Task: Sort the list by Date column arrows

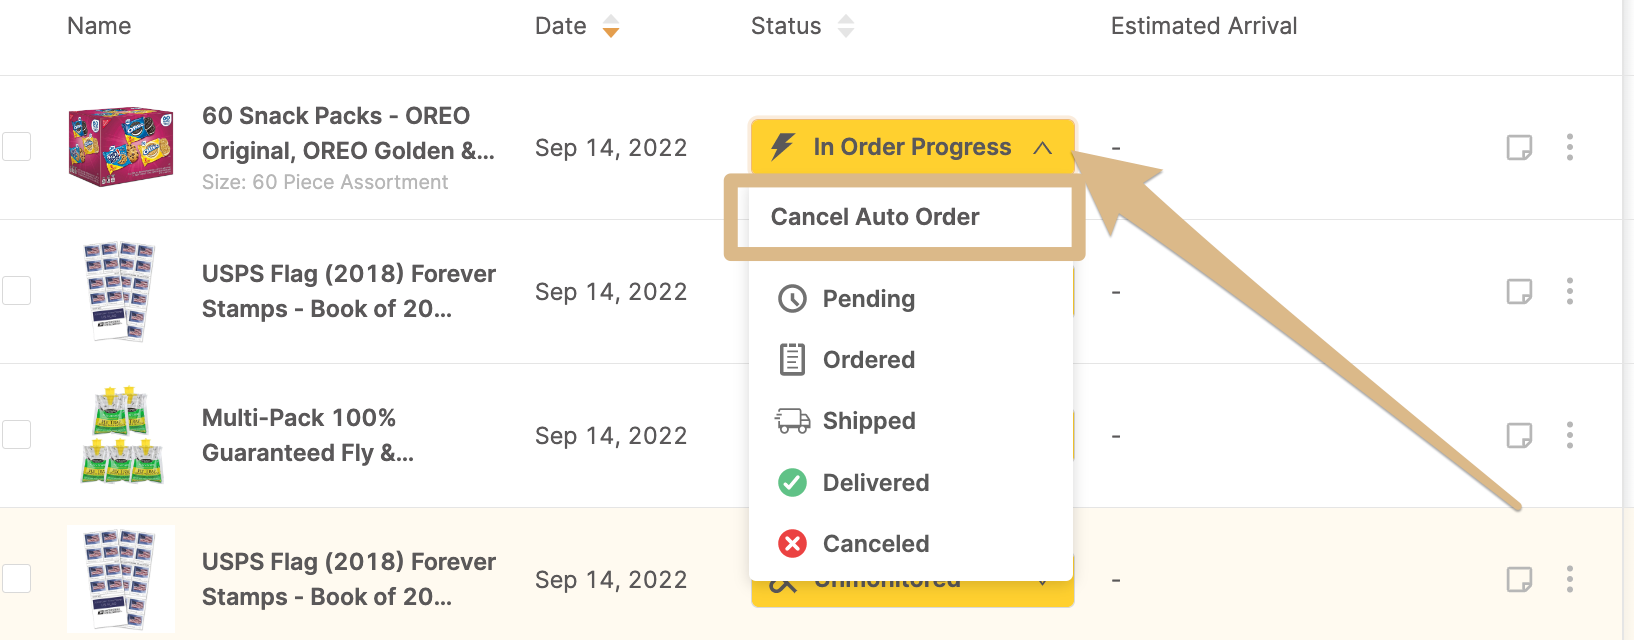Action: [x=611, y=26]
